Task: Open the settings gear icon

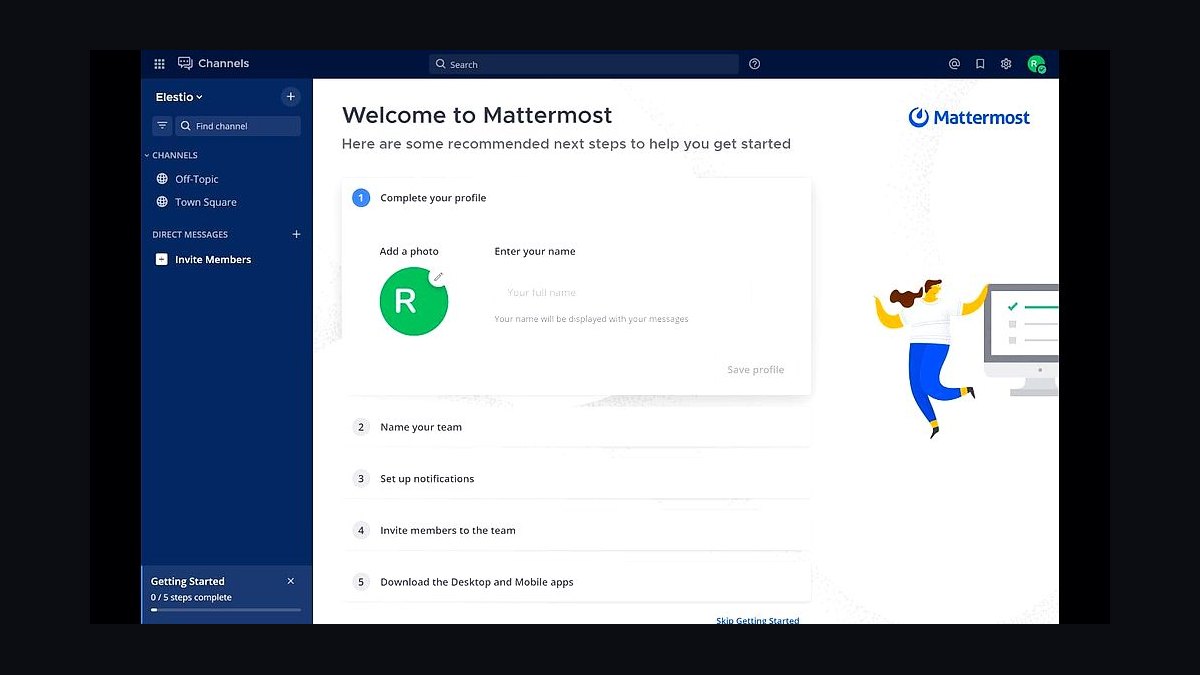Action: click(1006, 64)
